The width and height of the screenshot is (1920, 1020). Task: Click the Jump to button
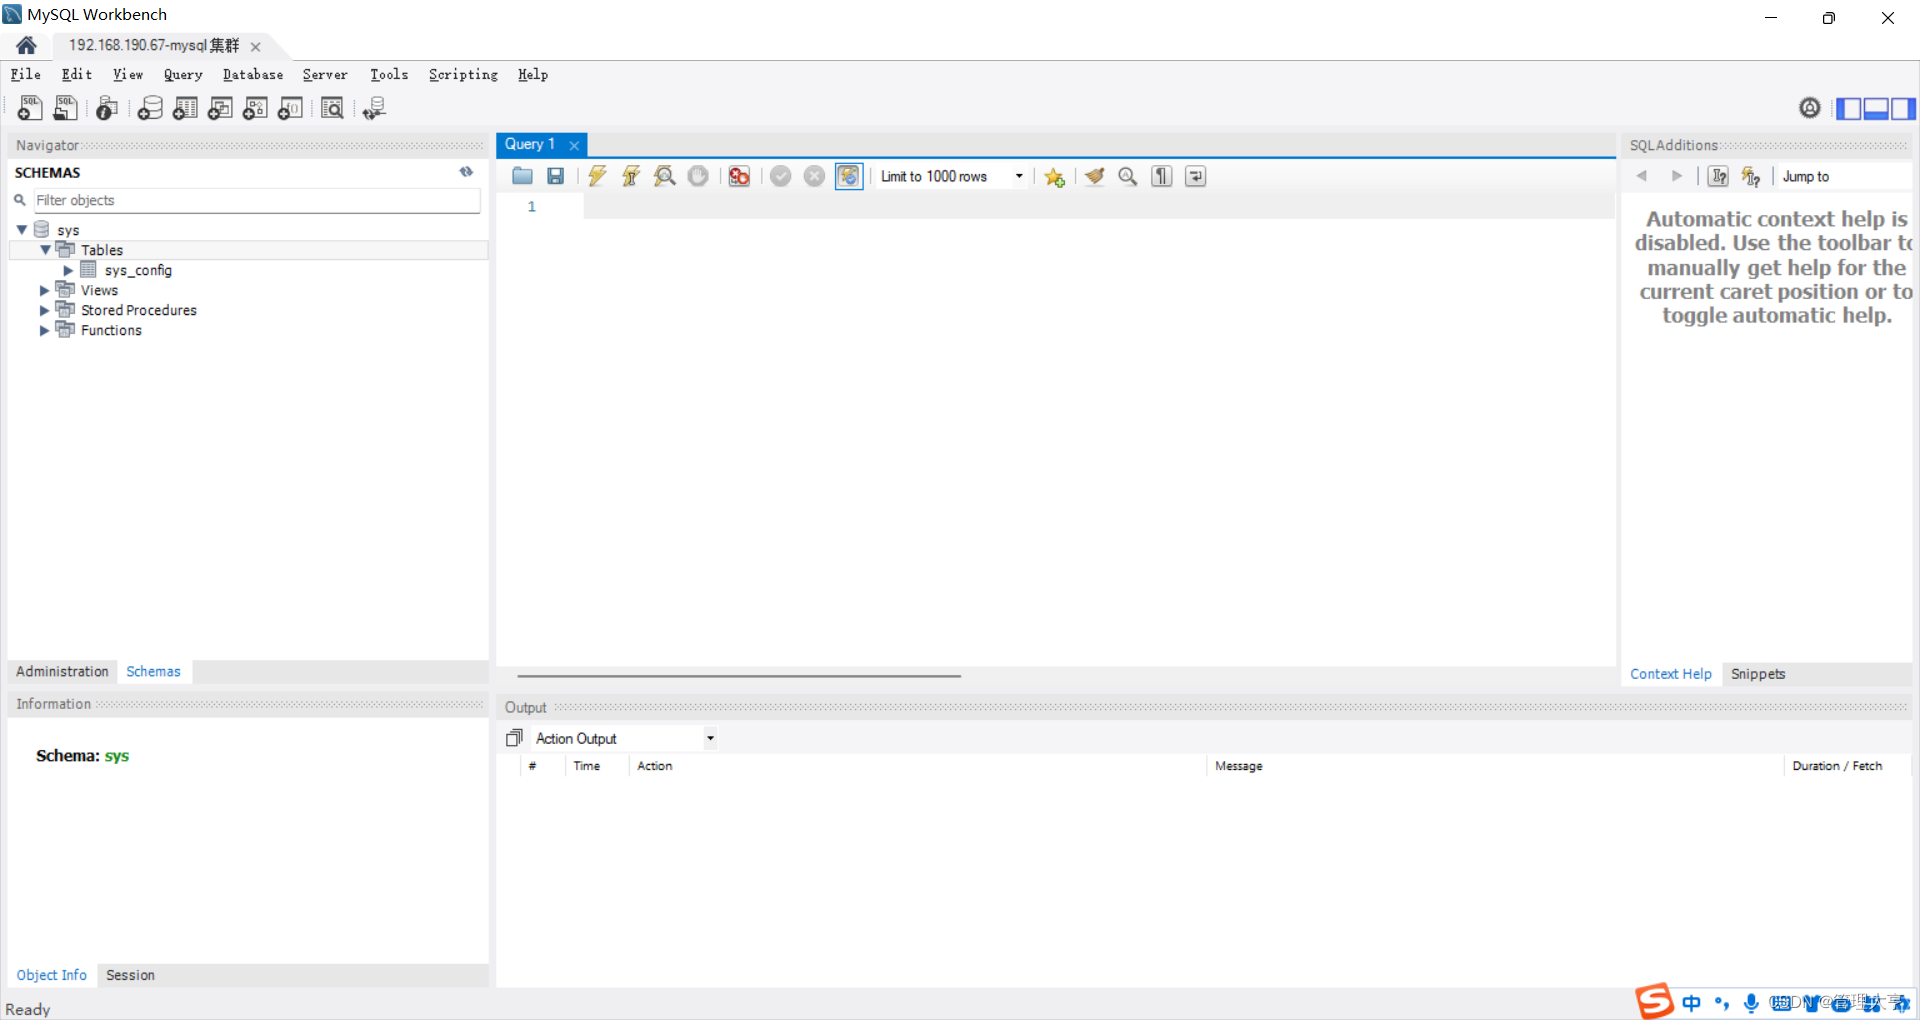pyautogui.click(x=1806, y=176)
